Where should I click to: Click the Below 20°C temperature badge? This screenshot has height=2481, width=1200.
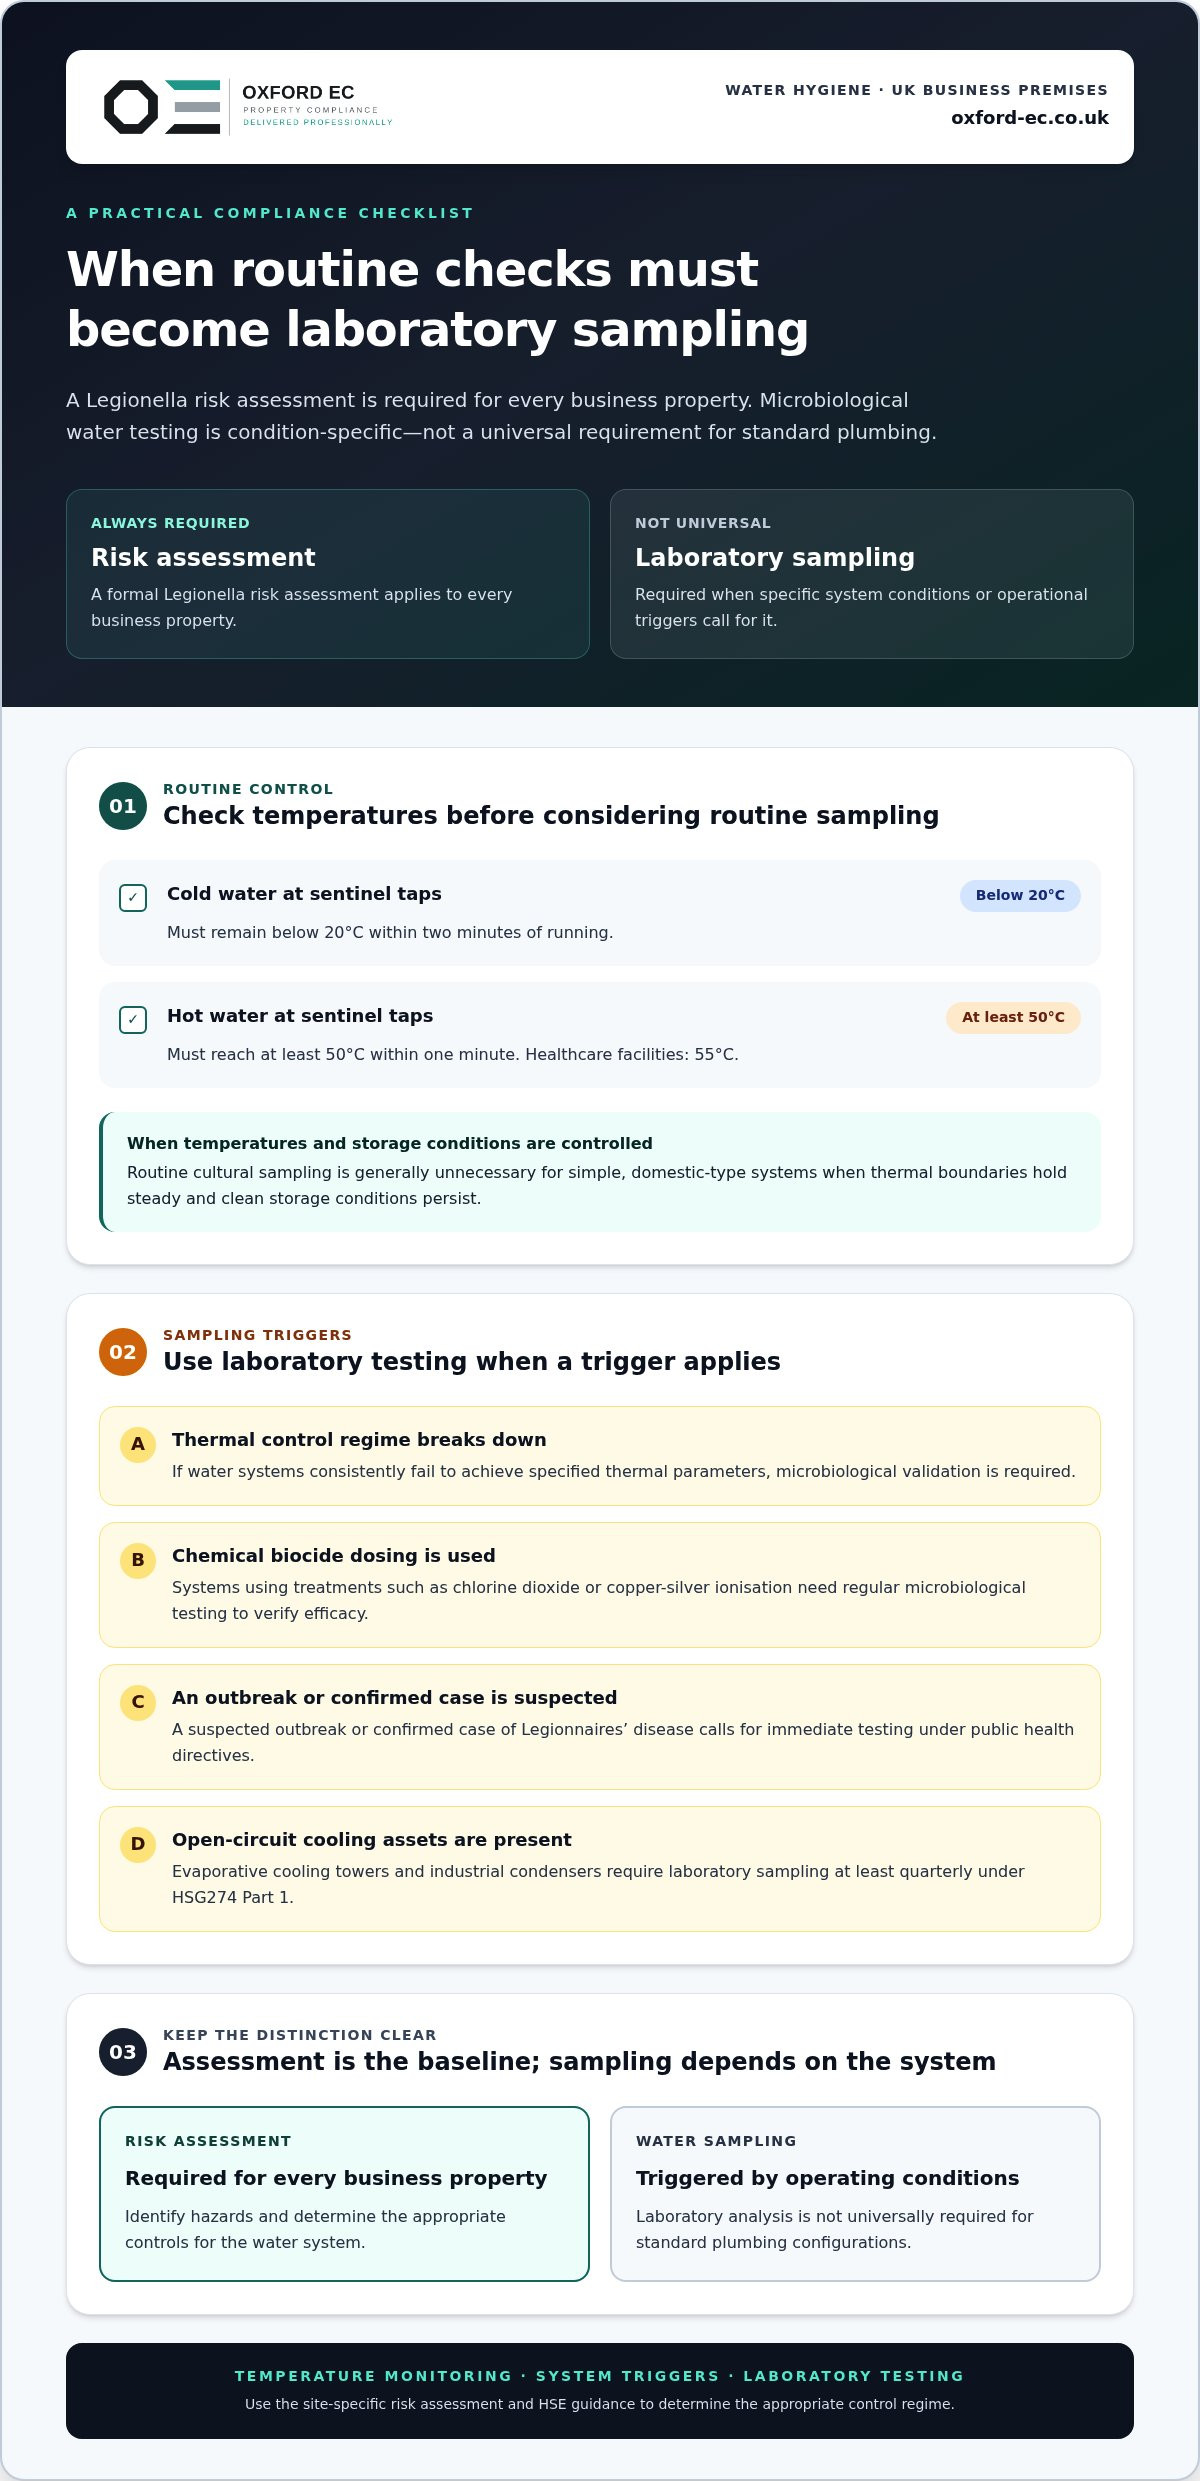tap(1020, 895)
